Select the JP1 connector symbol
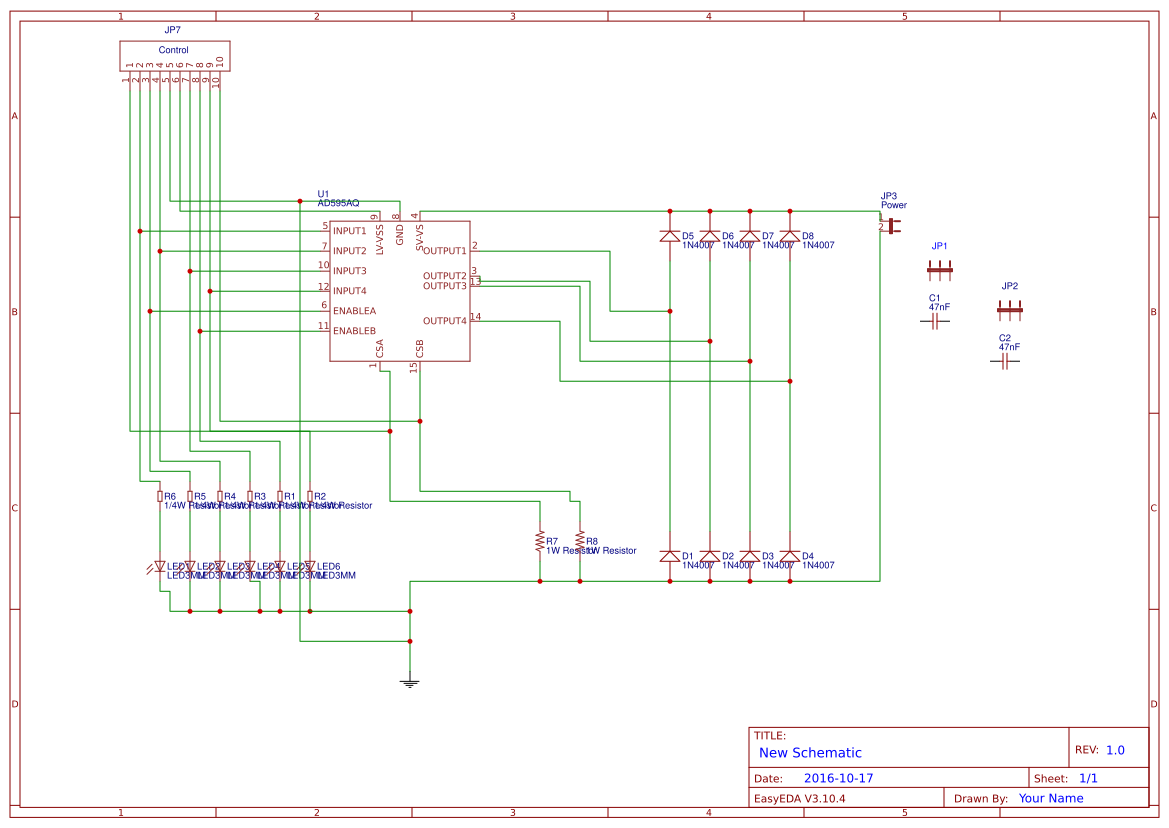 click(938, 269)
